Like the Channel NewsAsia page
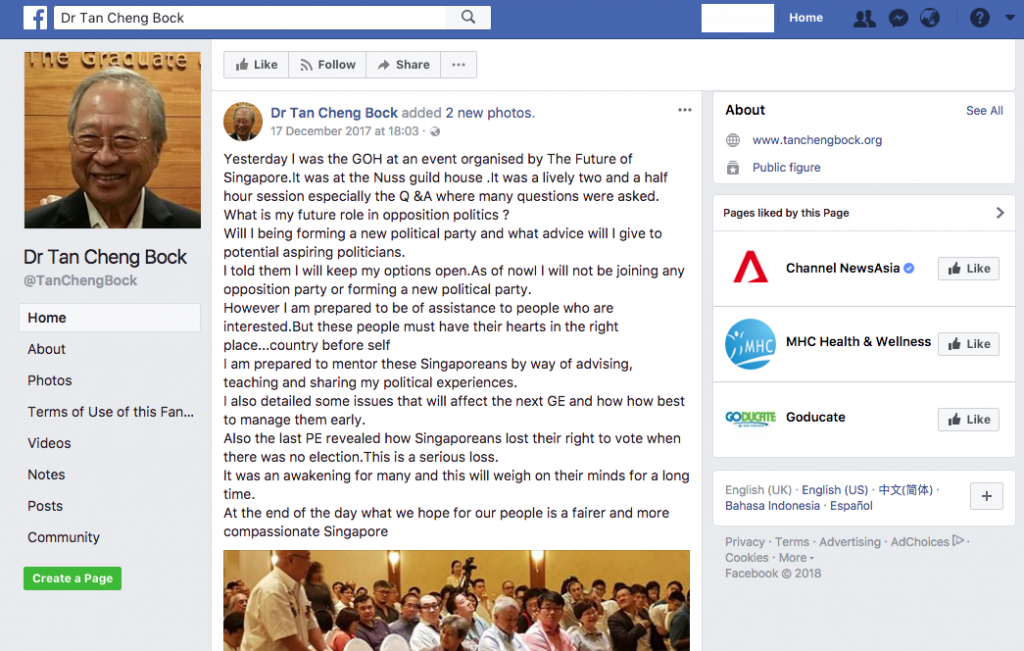Image resolution: width=1024 pixels, height=651 pixels. 968,268
